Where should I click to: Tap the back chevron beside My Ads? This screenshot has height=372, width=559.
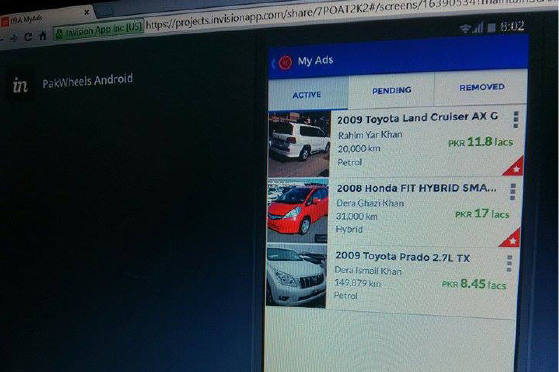(273, 64)
